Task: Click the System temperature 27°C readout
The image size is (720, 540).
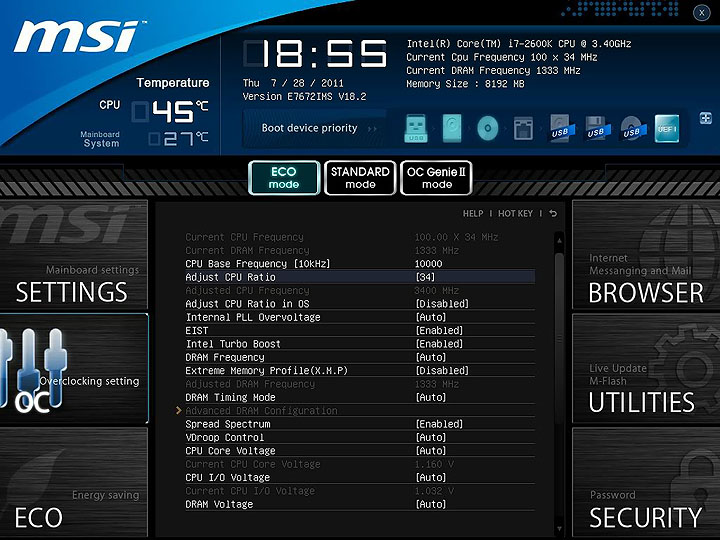Action: (178, 139)
